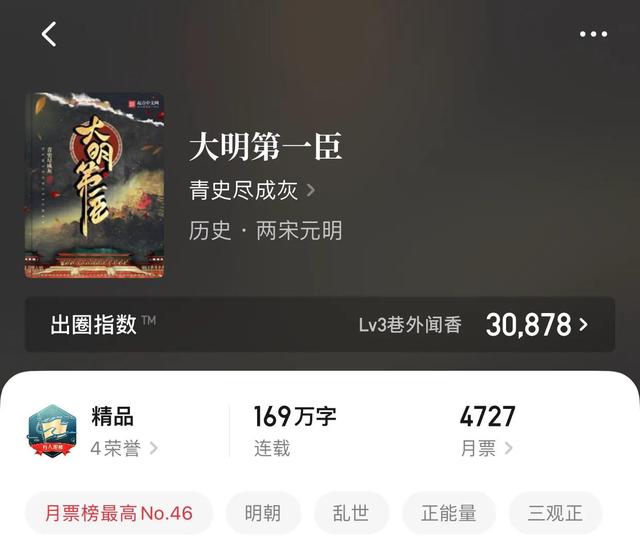Tap the 30,878 index score
Viewport: 640px width, 551px height.
pos(528,325)
